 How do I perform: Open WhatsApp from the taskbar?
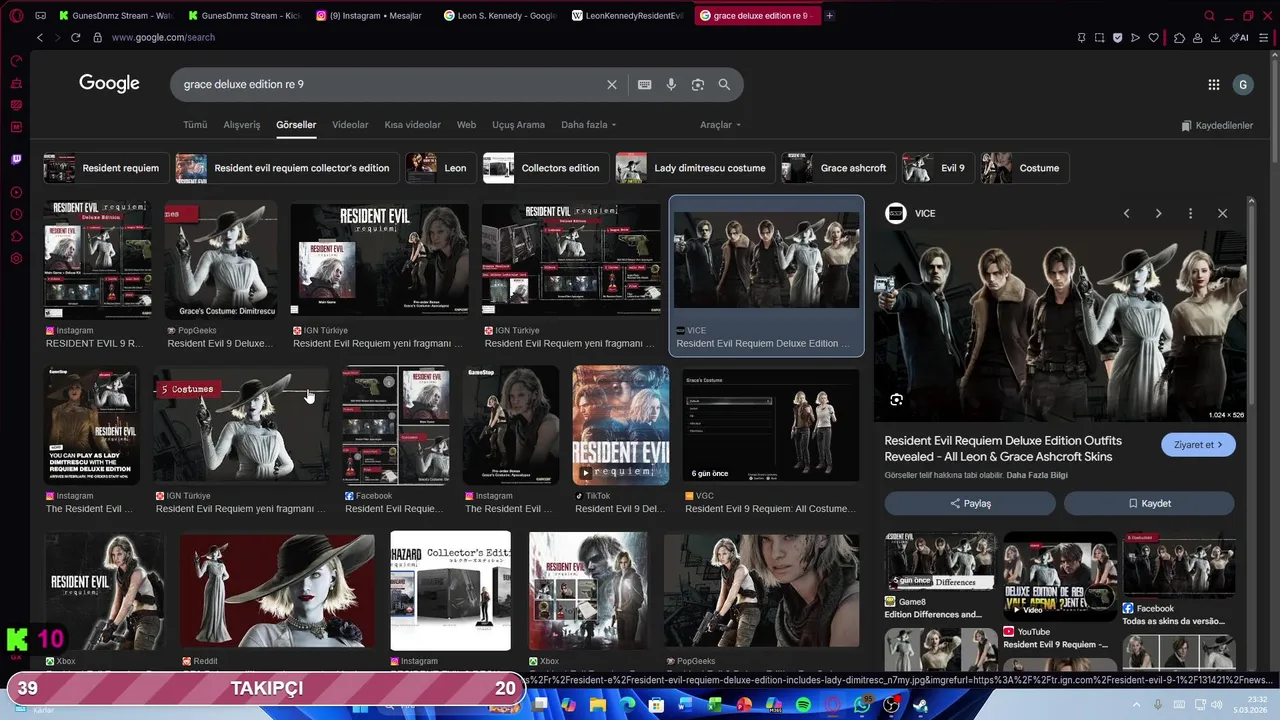tap(862, 705)
